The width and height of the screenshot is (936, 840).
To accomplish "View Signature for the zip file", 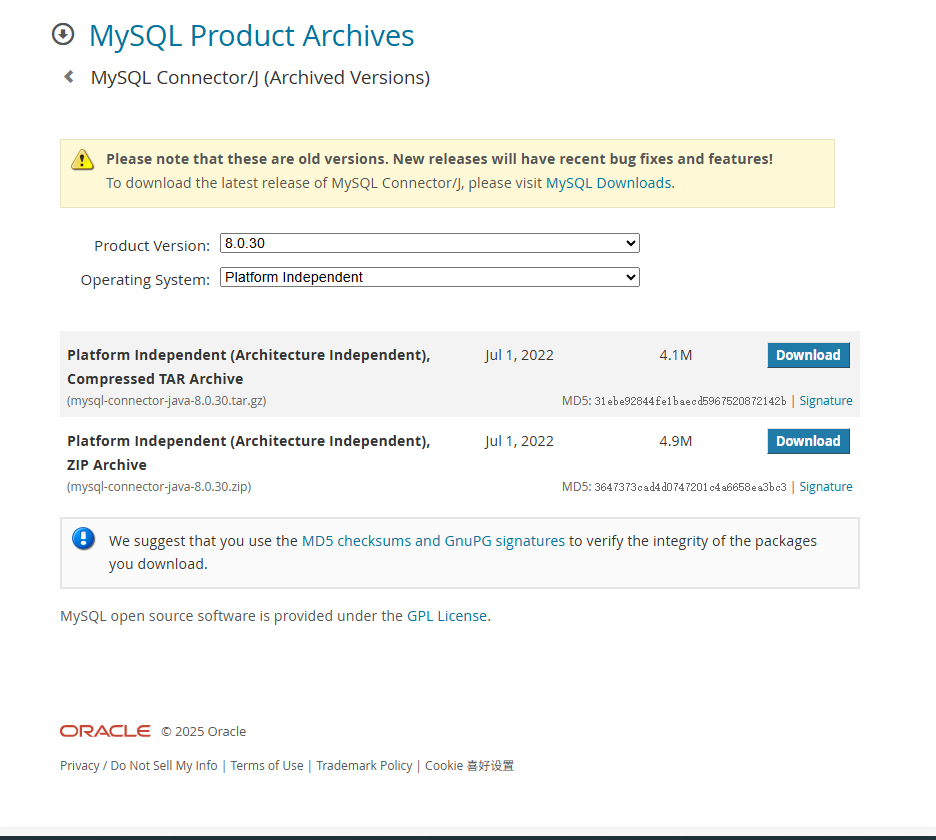I will [x=826, y=487].
